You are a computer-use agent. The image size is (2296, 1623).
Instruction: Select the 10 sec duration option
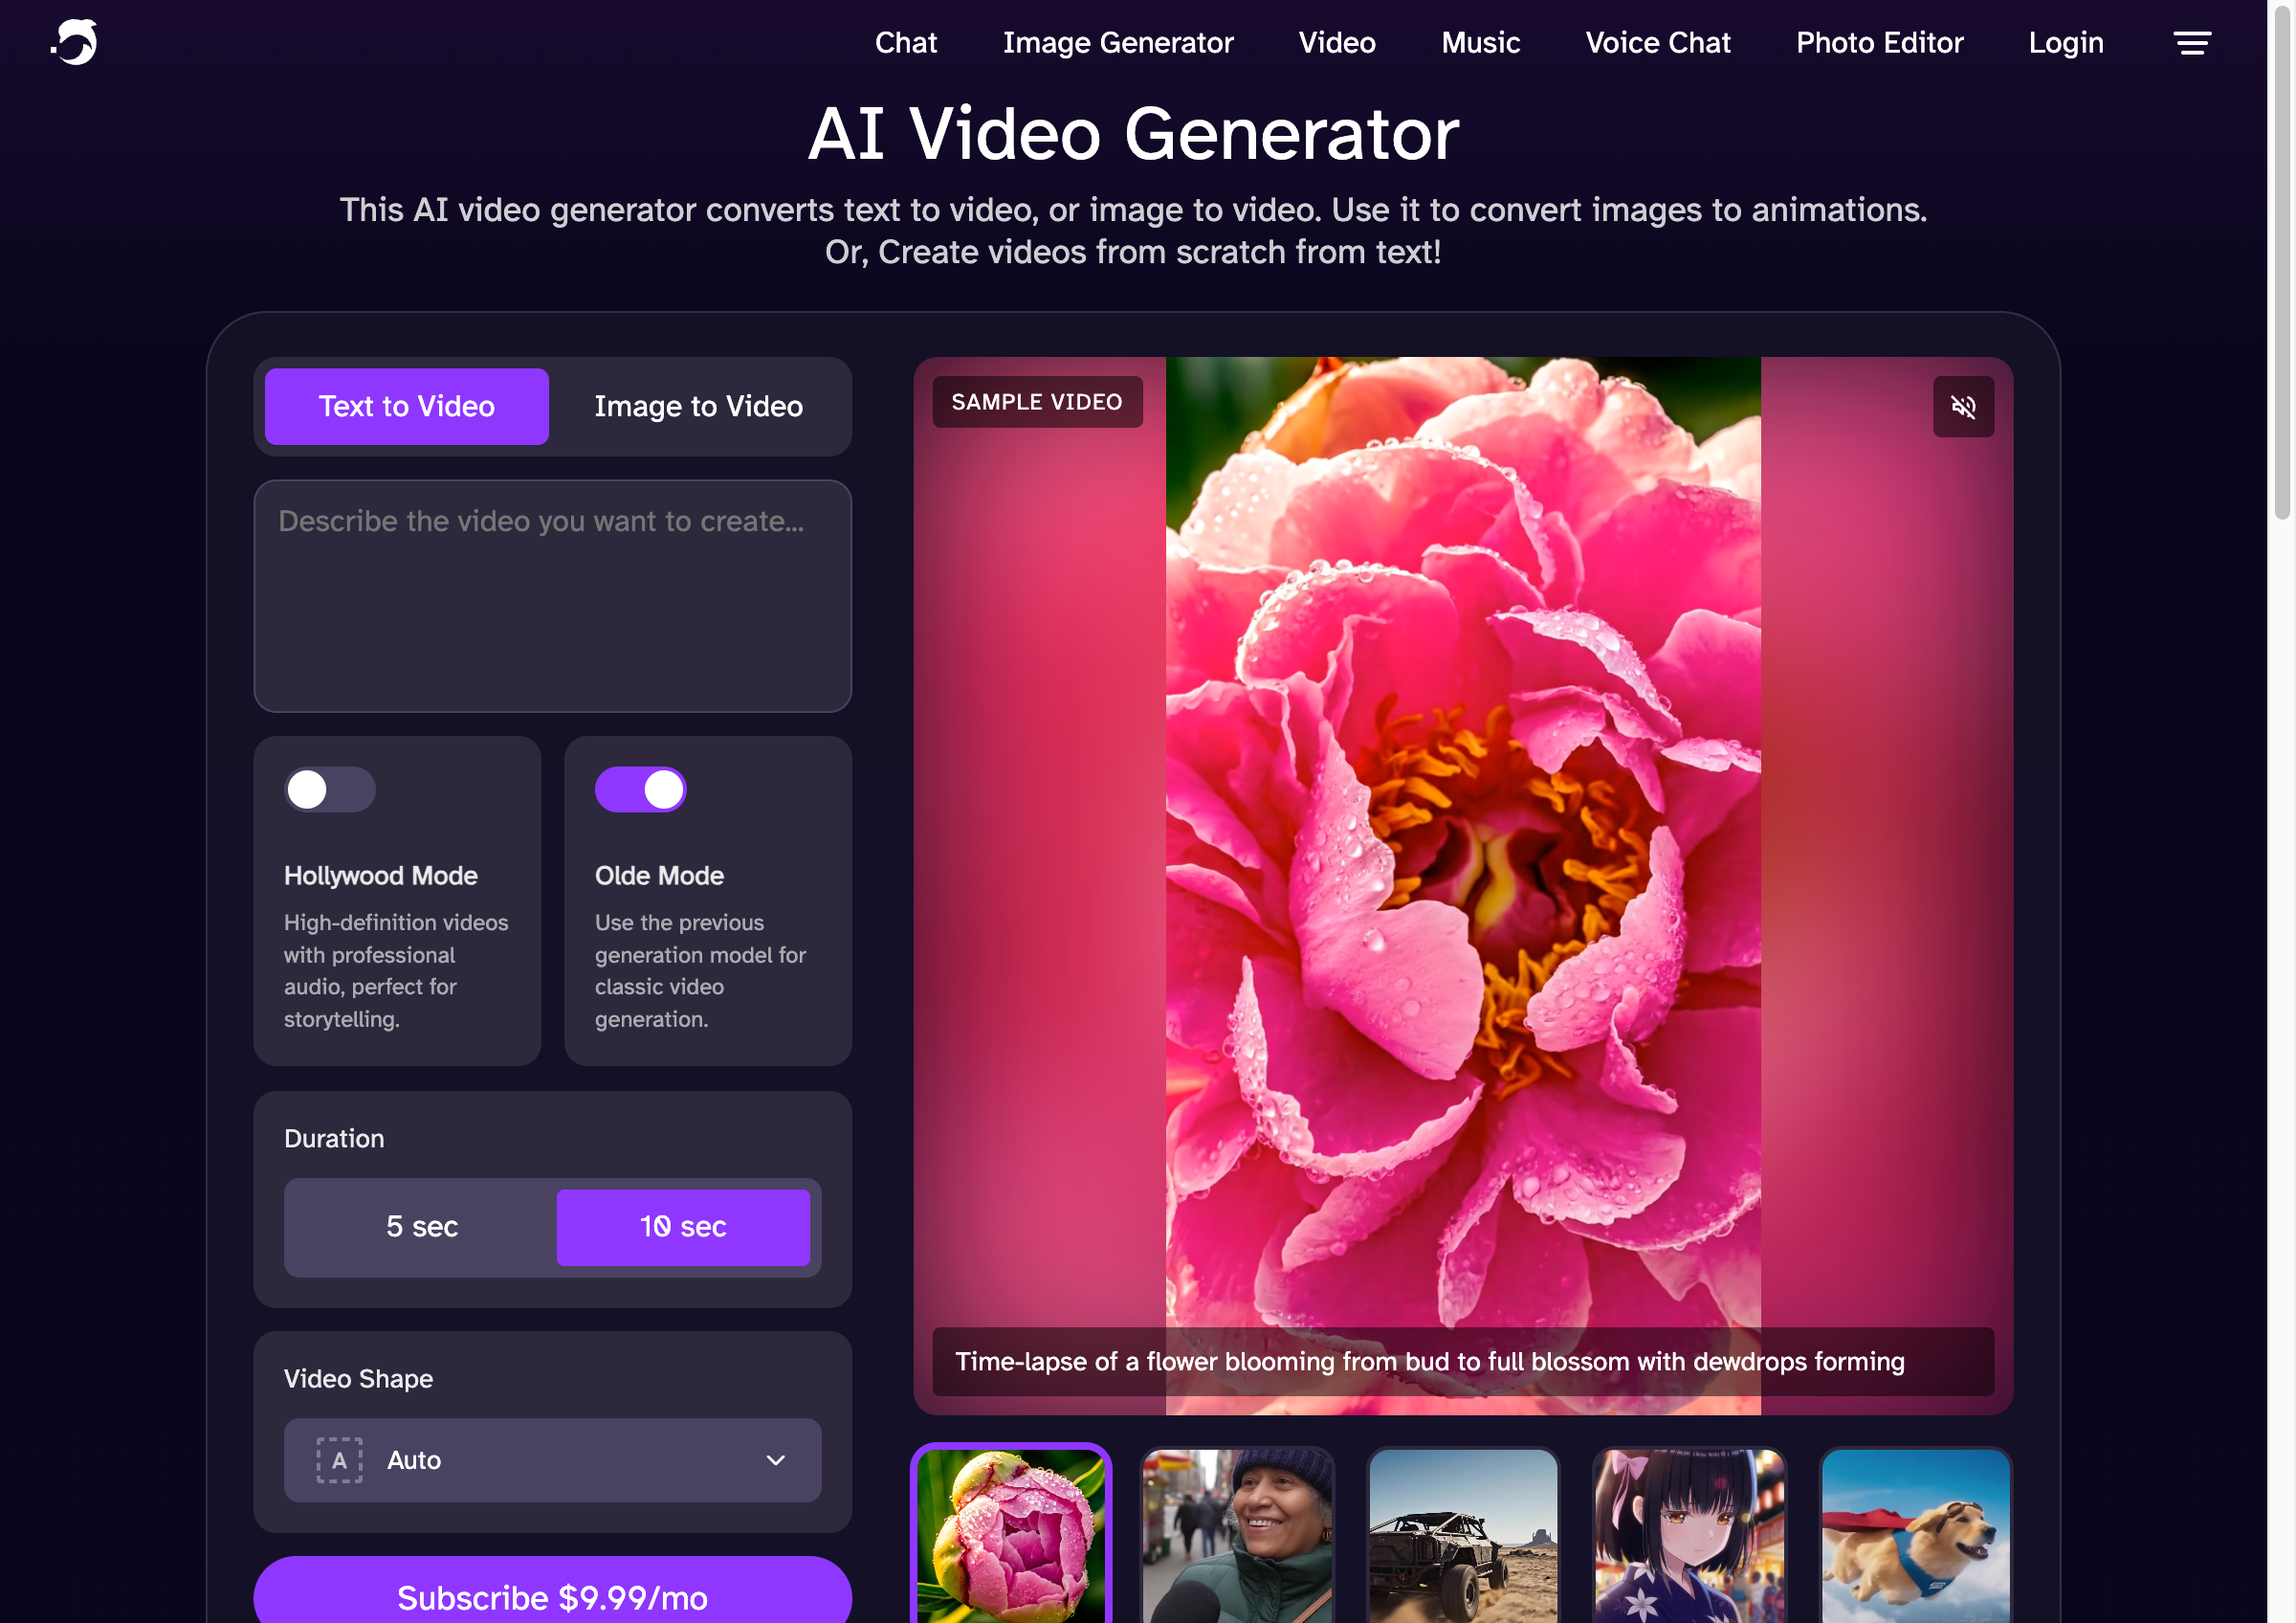683,1227
